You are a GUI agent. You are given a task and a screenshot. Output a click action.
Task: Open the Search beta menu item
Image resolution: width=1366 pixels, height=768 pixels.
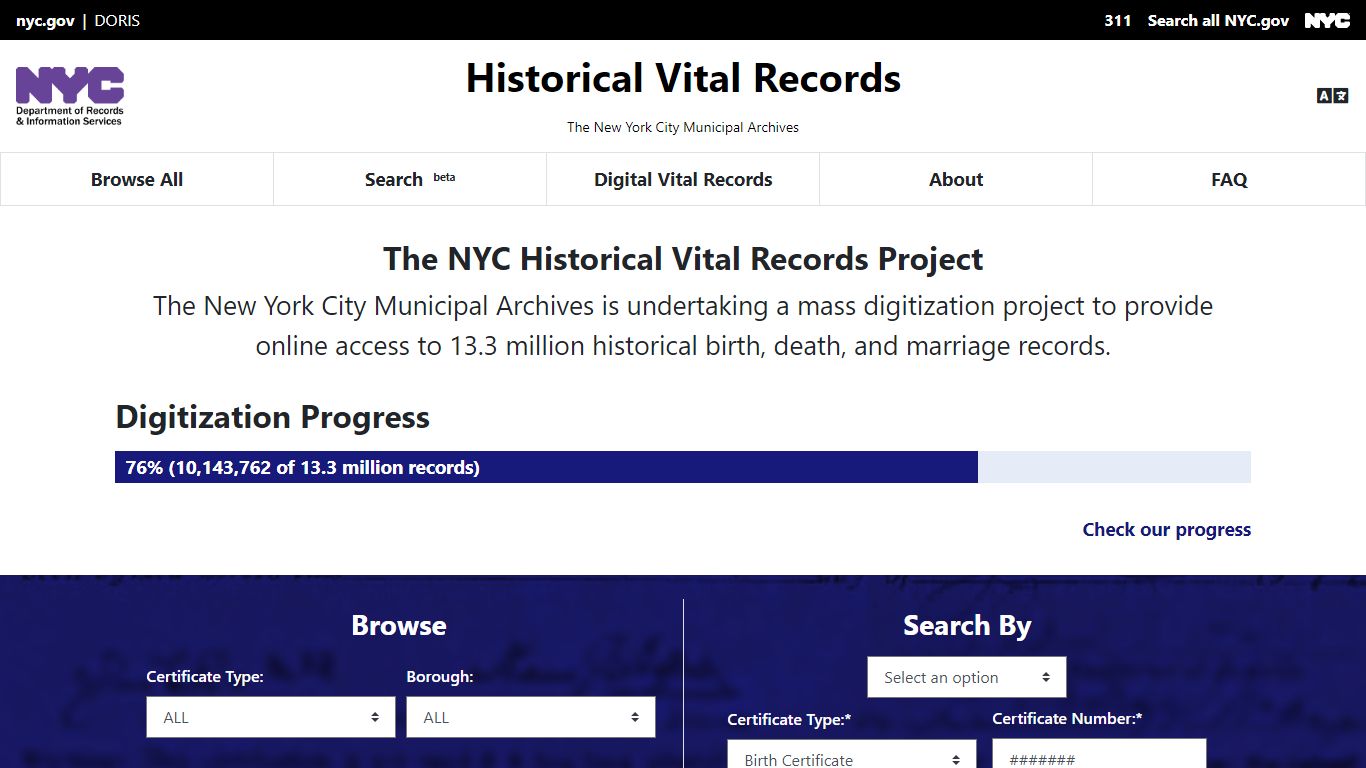(x=410, y=179)
